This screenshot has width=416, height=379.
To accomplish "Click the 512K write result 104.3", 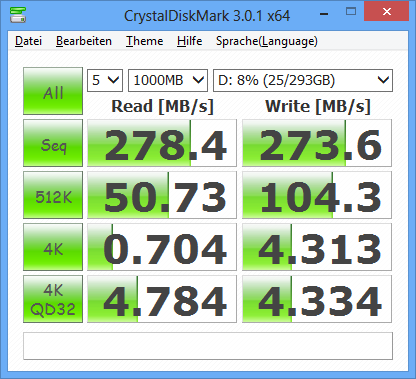I will tap(317, 195).
